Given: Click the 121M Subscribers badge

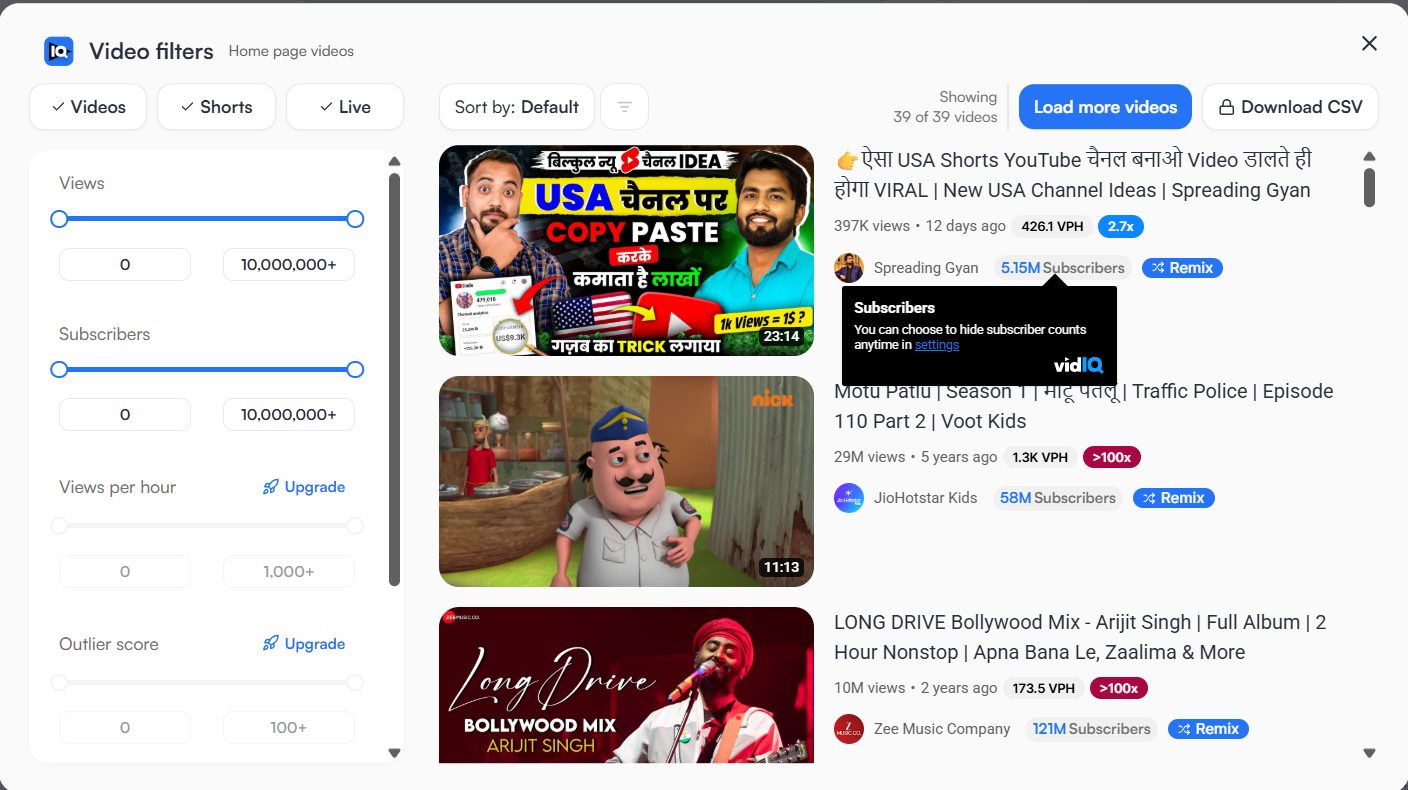Looking at the screenshot, I should (x=1091, y=729).
